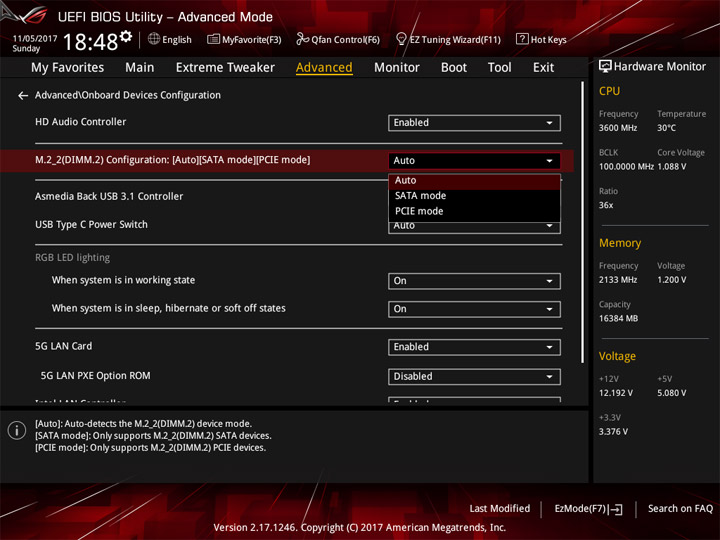
Task: Click the settings list vertical scrollbar
Action: 583,223
